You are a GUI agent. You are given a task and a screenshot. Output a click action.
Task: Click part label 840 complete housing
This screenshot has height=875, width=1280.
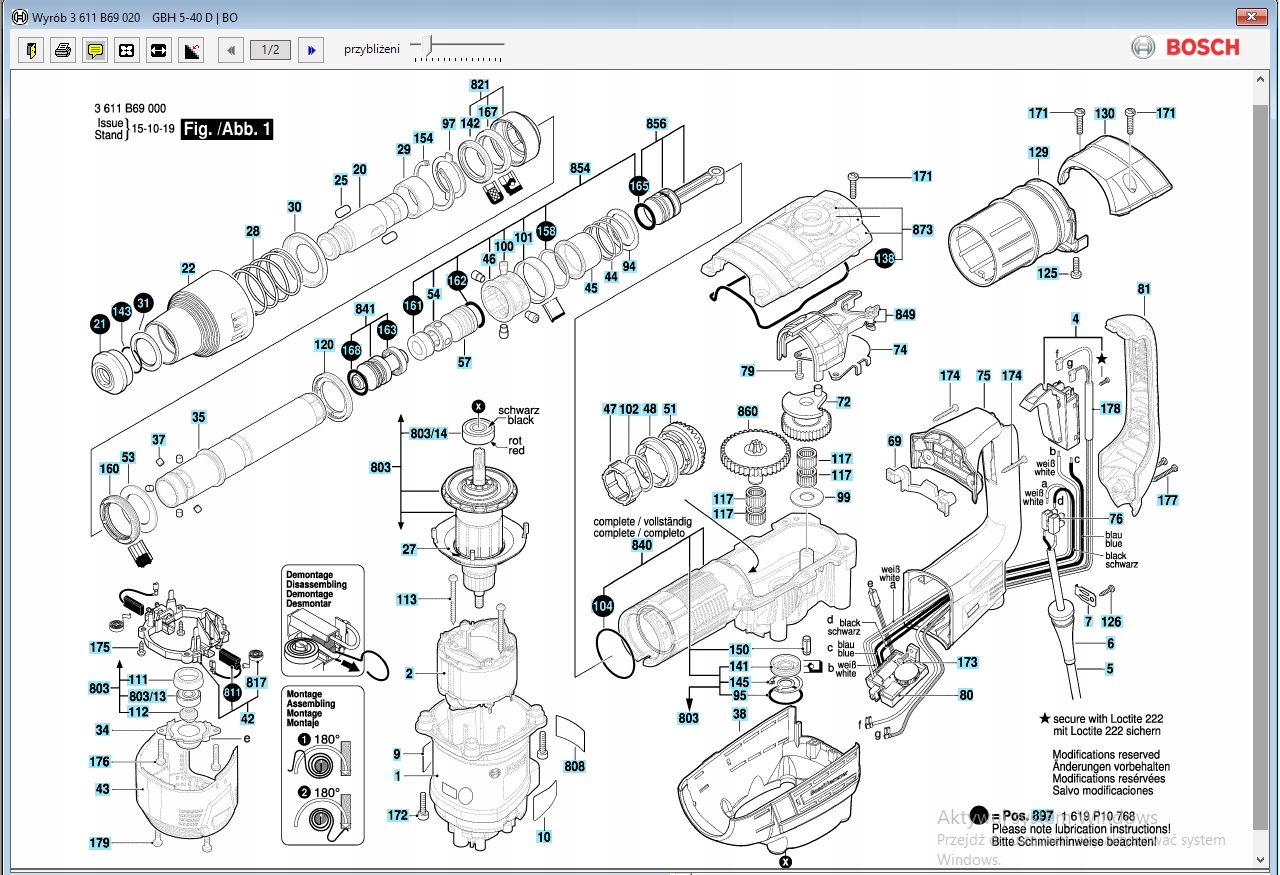click(641, 546)
